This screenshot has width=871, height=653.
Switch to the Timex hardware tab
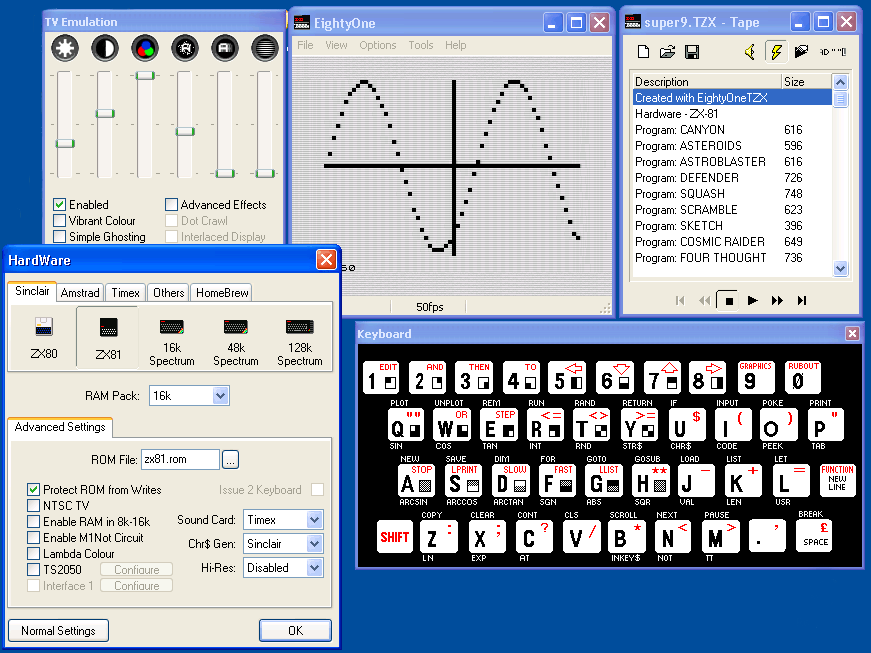(126, 293)
